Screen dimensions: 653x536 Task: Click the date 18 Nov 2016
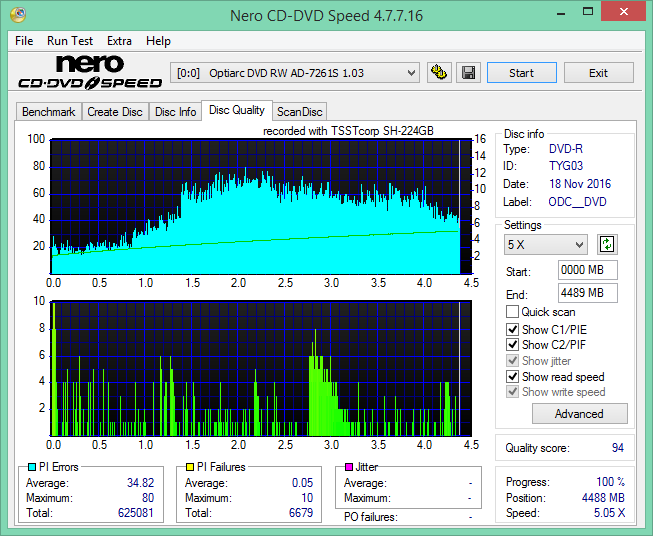click(580, 184)
